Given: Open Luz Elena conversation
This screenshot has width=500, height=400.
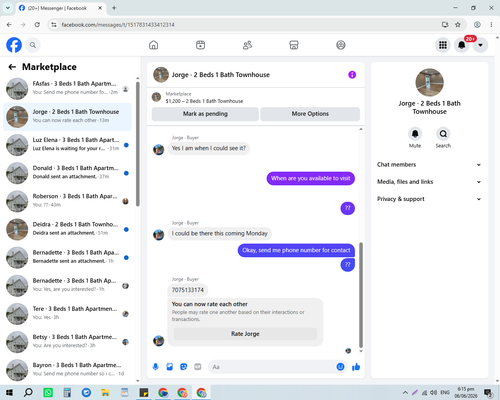Looking at the screenshot, I should point(68,145).
